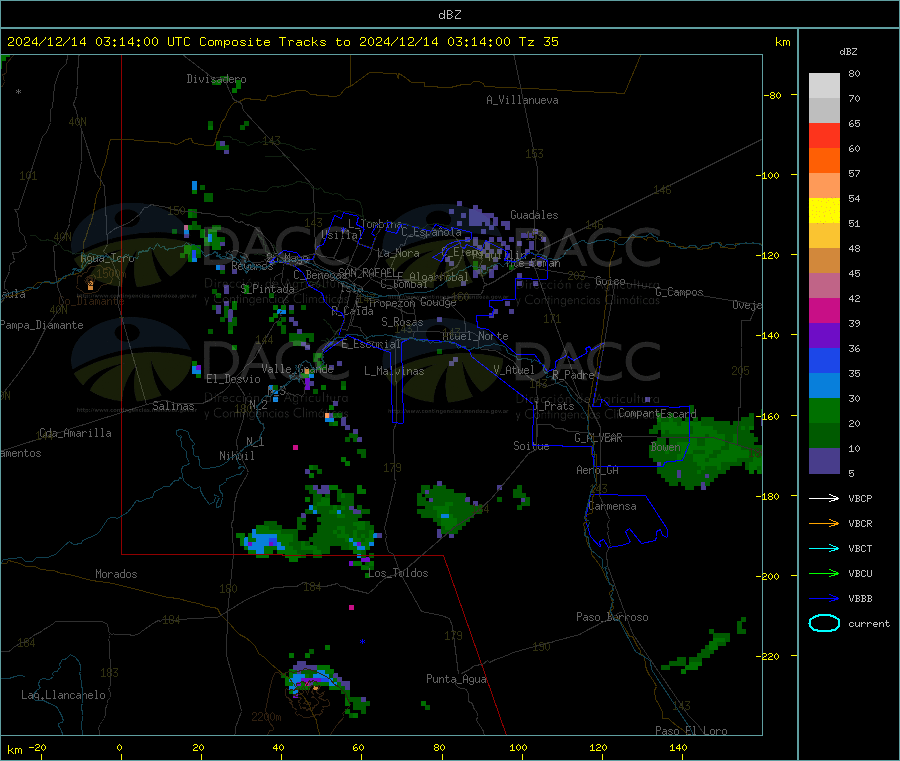
Task: Click the 'V_Atuel' place label
Action: click(x=514, y=370)
